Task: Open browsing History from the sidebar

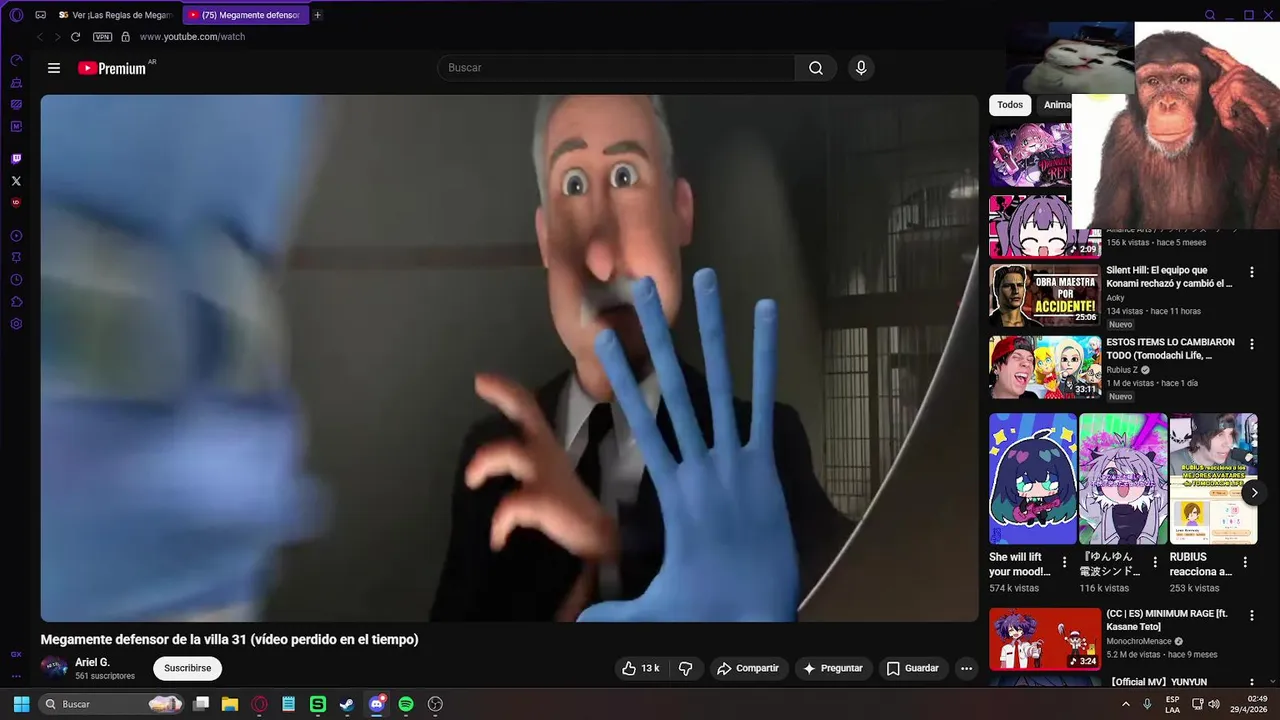Action: point(16,280)
